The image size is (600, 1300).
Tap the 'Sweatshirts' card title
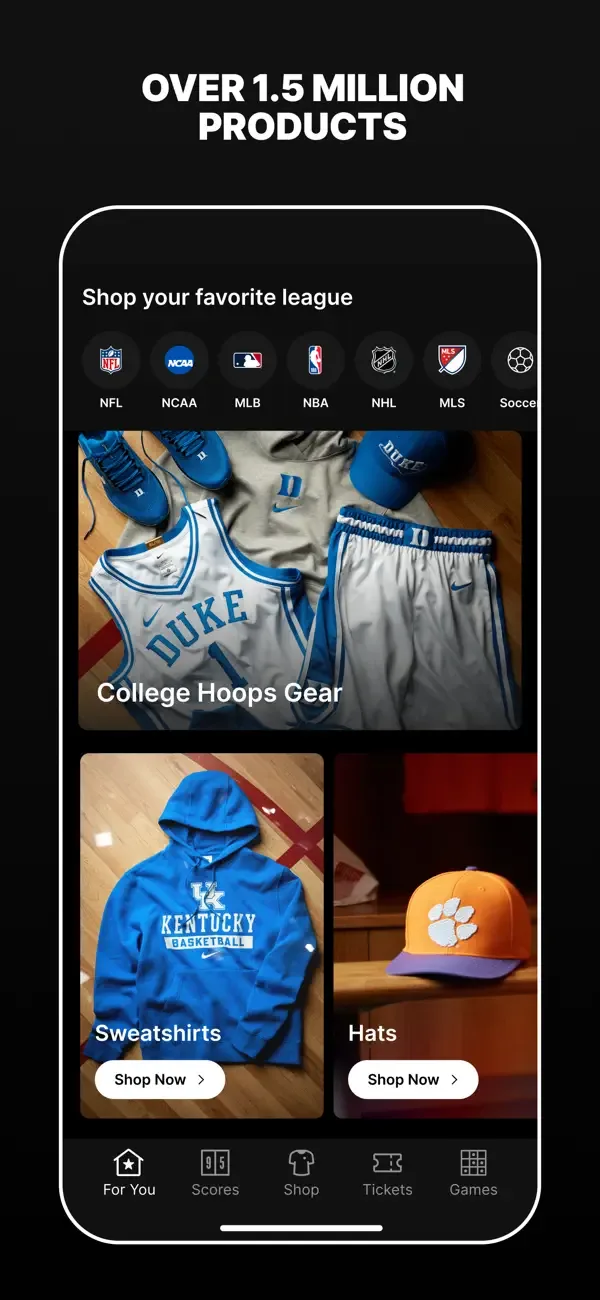click(158, 1033)
